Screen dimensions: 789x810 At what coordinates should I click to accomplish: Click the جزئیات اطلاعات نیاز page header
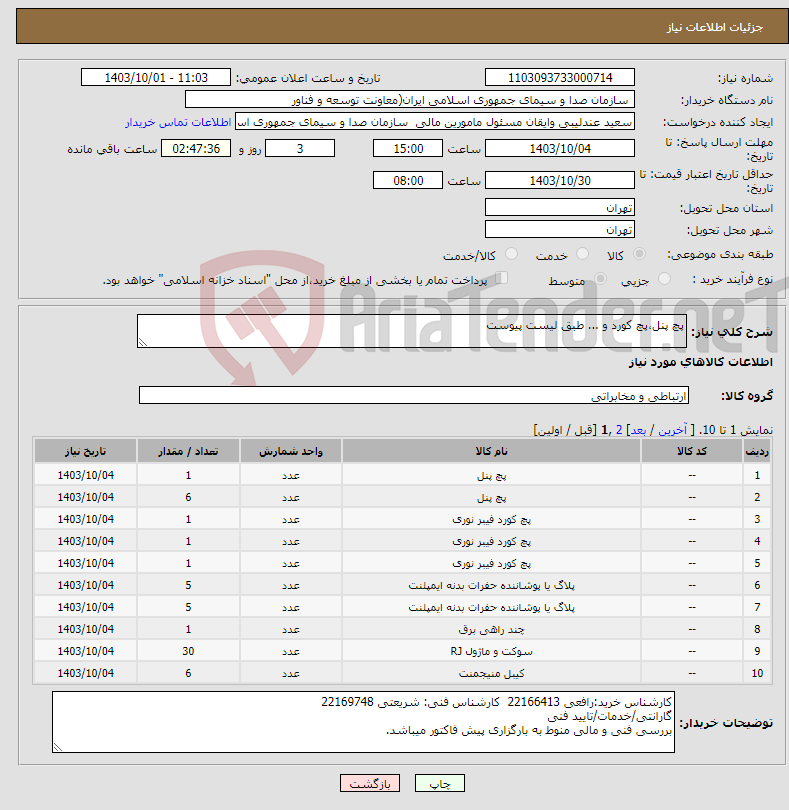click(x=715, y=27)
